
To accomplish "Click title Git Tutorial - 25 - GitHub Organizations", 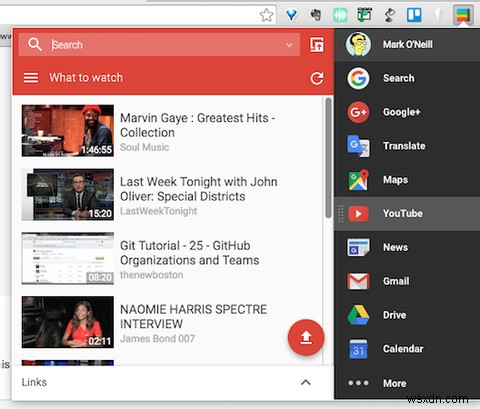I will pos(190,253).
